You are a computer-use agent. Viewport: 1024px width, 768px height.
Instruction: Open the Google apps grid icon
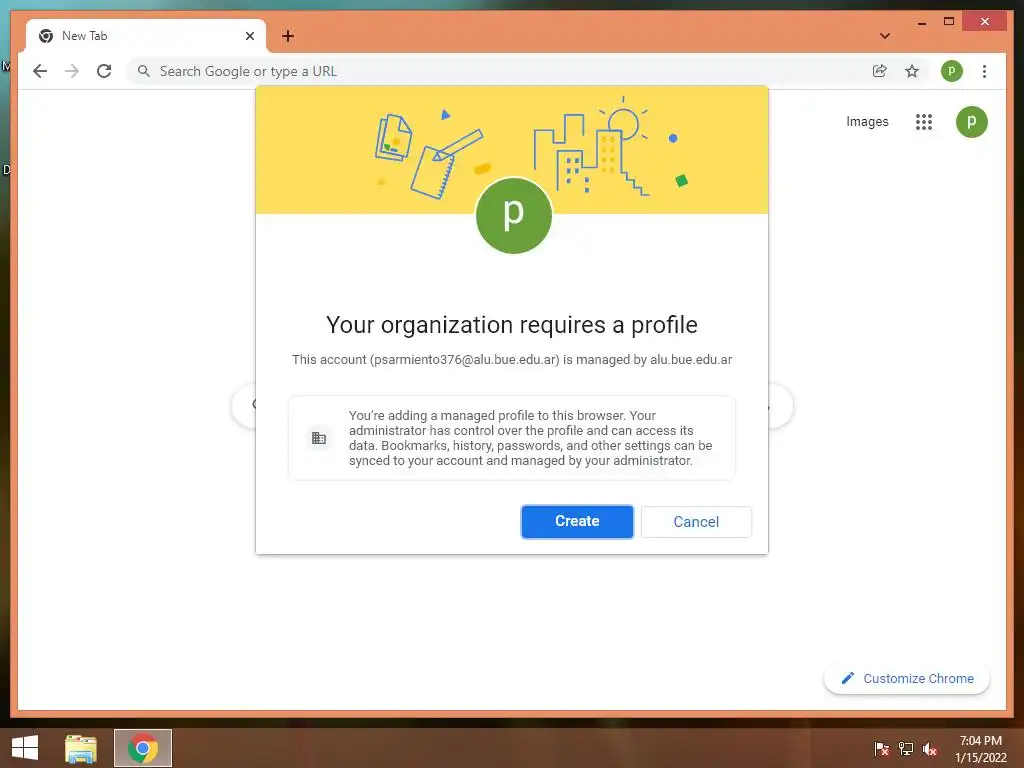coord(923,121)
